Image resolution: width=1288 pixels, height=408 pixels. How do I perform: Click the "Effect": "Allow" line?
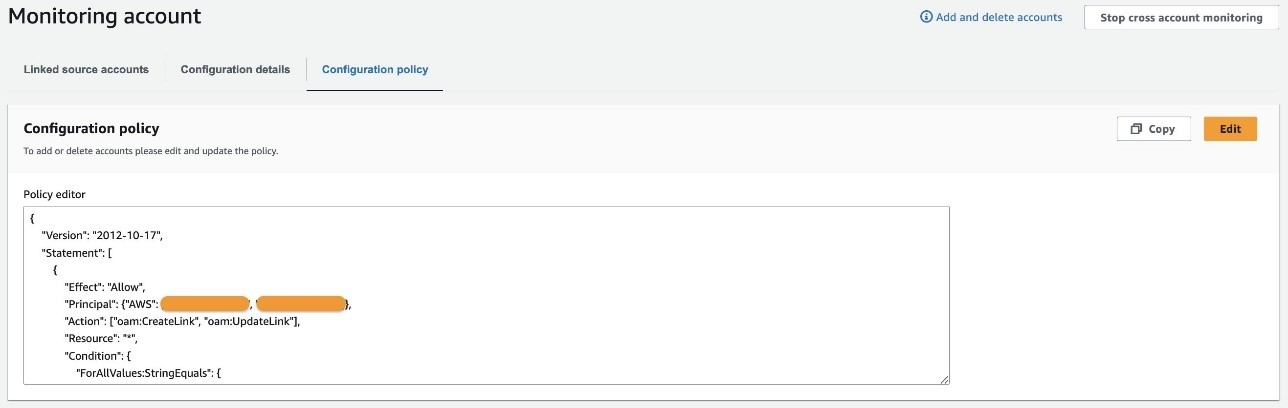pyautogui.click(x=105, y=287)
